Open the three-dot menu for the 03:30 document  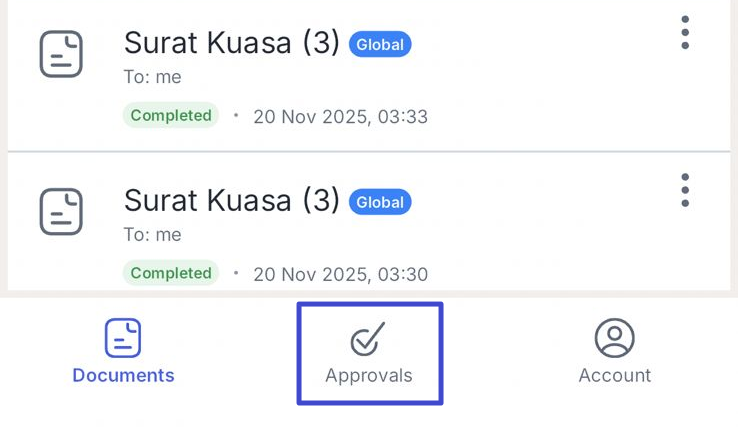pyautogui.click(x=685, y=190)
